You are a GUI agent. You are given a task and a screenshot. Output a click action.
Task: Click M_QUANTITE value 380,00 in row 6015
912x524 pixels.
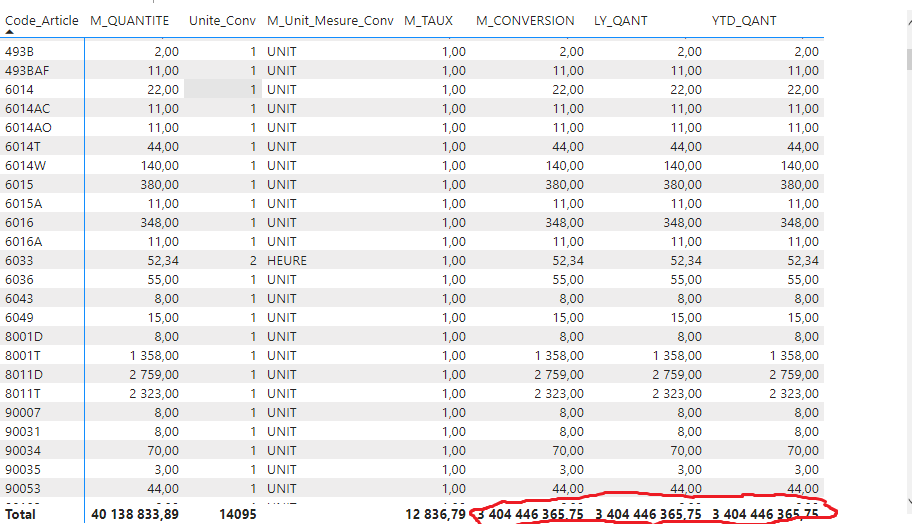(x=159, y=184)
